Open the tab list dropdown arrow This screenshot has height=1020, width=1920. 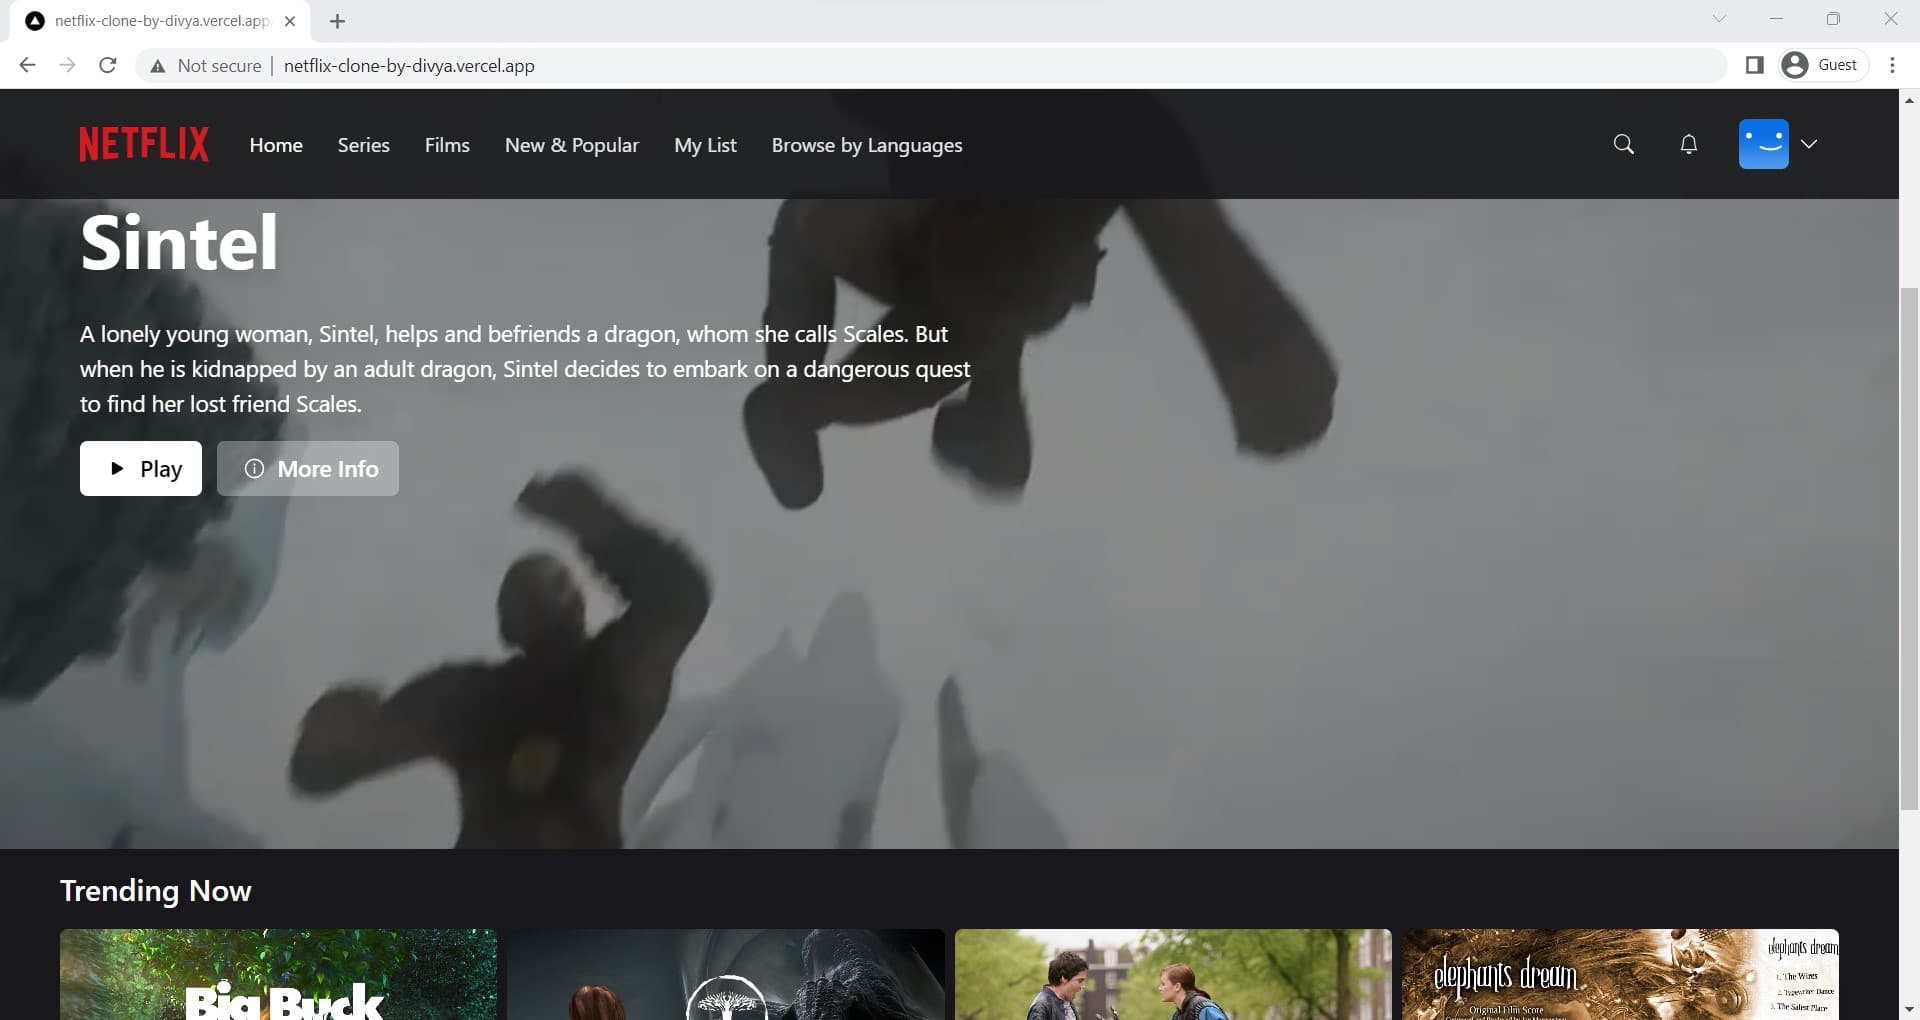pos(1719,18)
